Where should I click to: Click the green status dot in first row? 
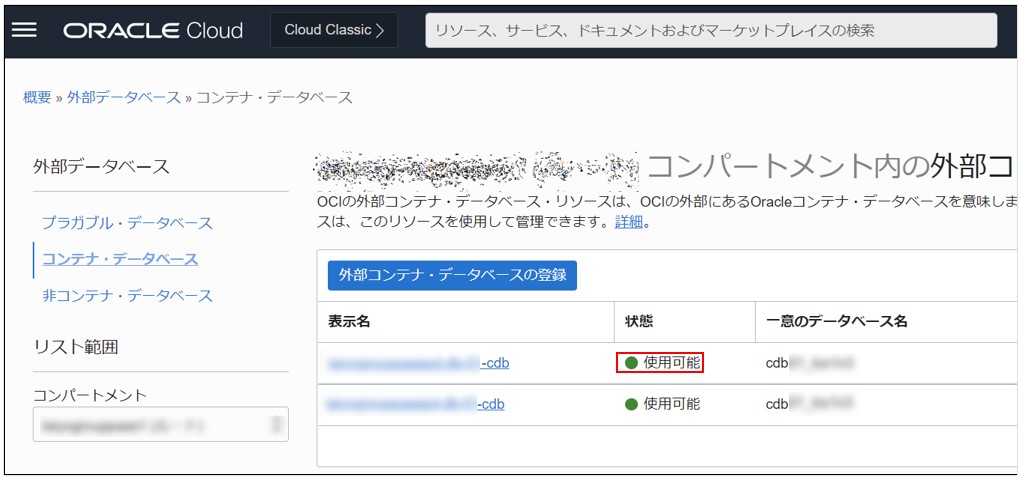631,363
